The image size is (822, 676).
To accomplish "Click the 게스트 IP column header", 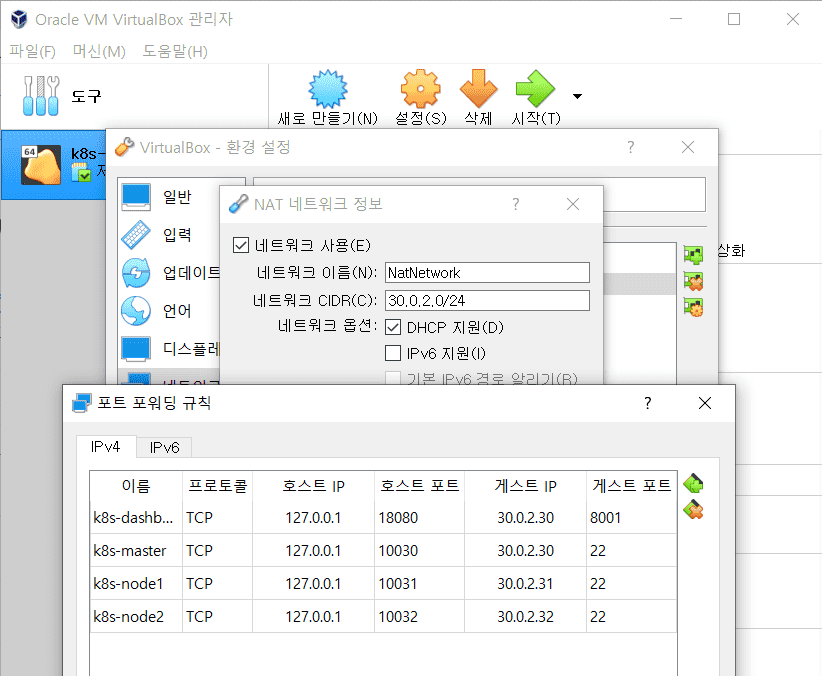I will point(525,486).
